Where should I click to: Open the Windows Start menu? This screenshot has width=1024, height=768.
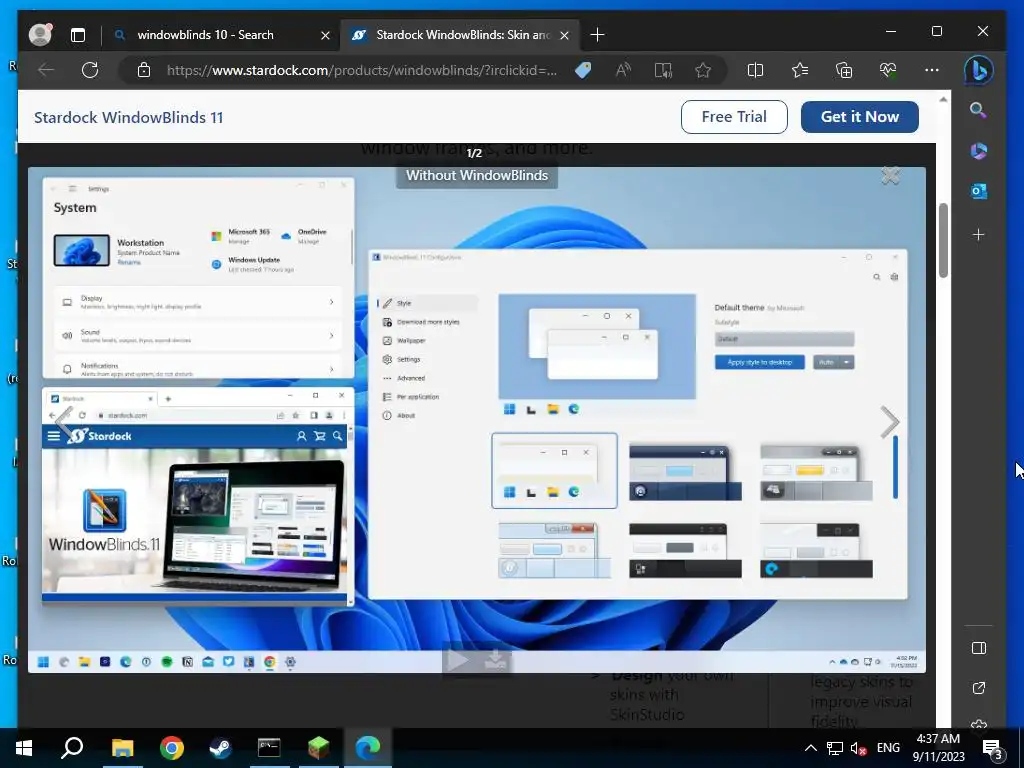pyautogui.click(x=24, y=748)
